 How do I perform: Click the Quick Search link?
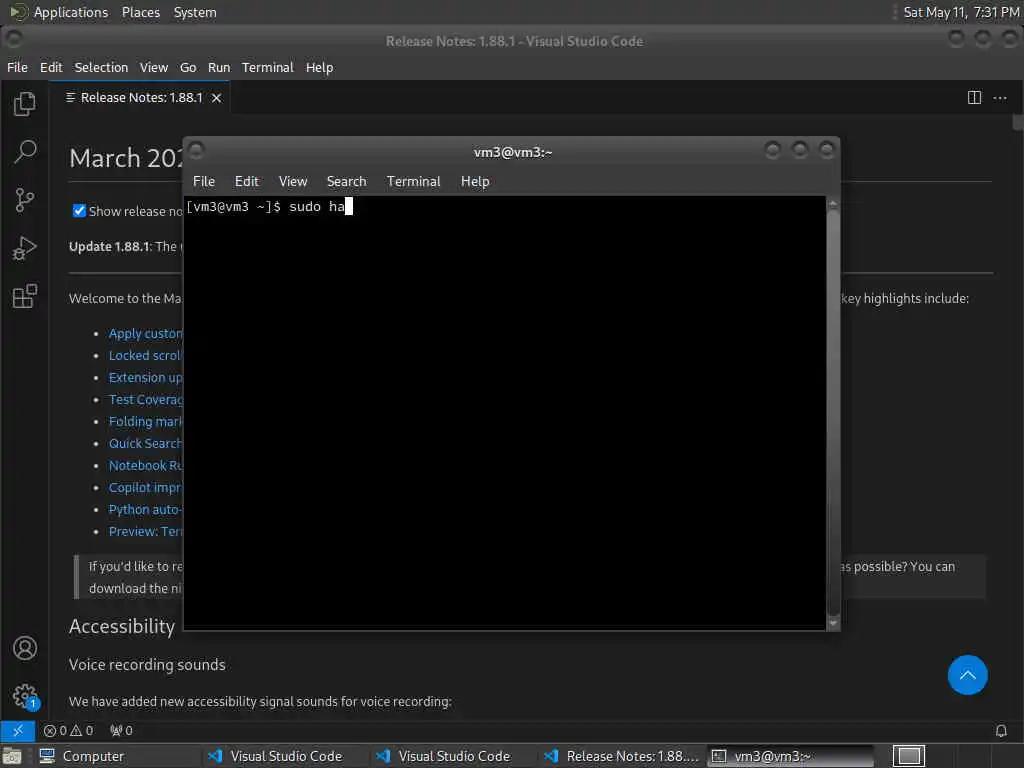145,443
